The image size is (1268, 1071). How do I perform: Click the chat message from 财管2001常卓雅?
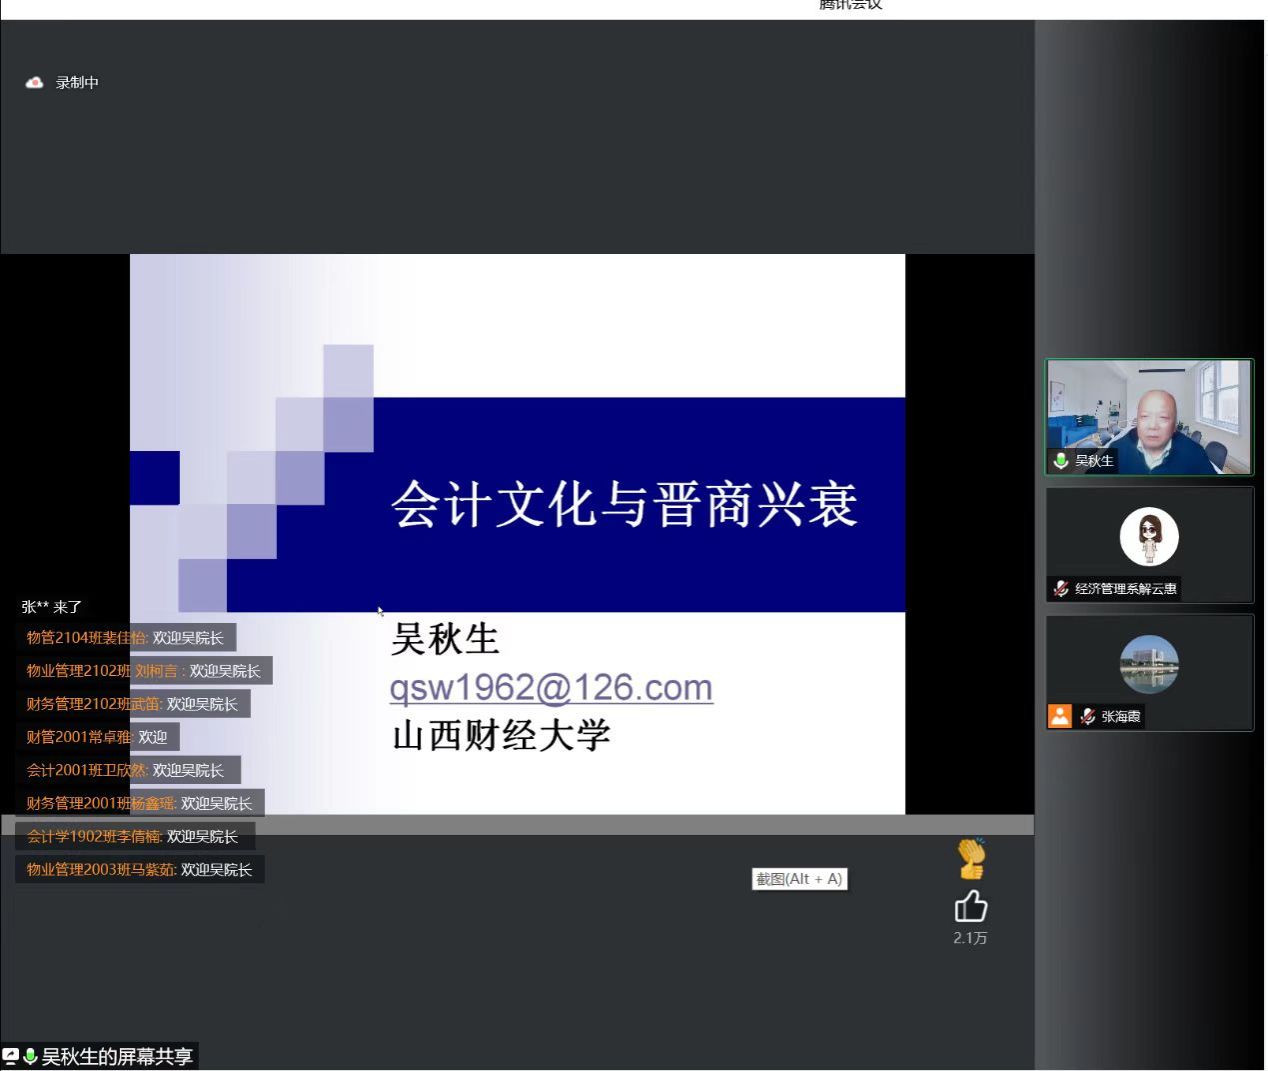(x=97, y=737)
